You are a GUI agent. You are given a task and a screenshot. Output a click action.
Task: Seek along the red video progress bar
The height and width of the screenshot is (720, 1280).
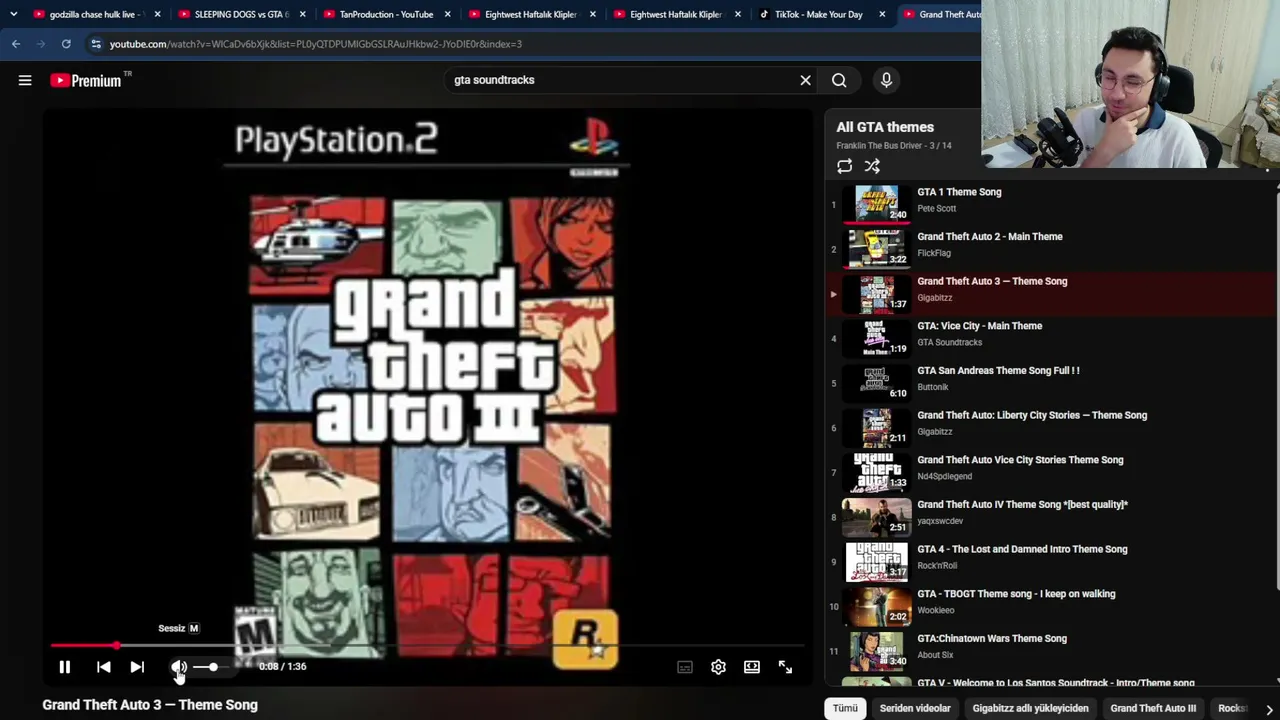pyautogui.click(x=427, y=646)
